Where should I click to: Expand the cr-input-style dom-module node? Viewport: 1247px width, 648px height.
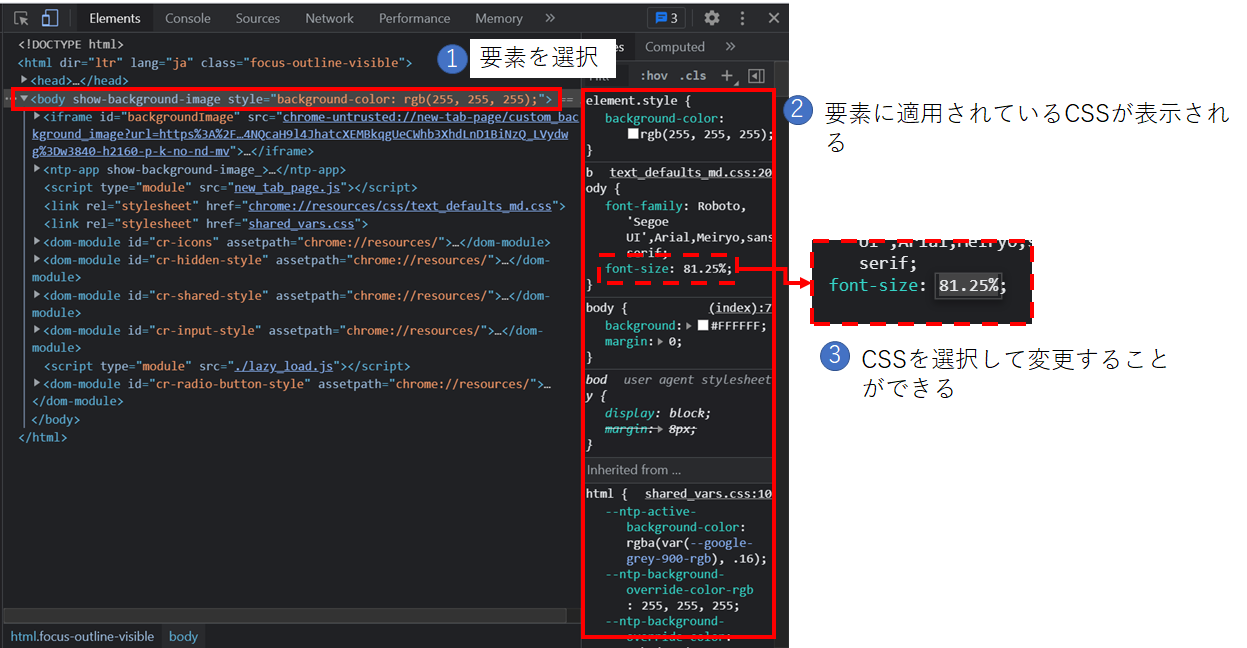coord(37,330)
